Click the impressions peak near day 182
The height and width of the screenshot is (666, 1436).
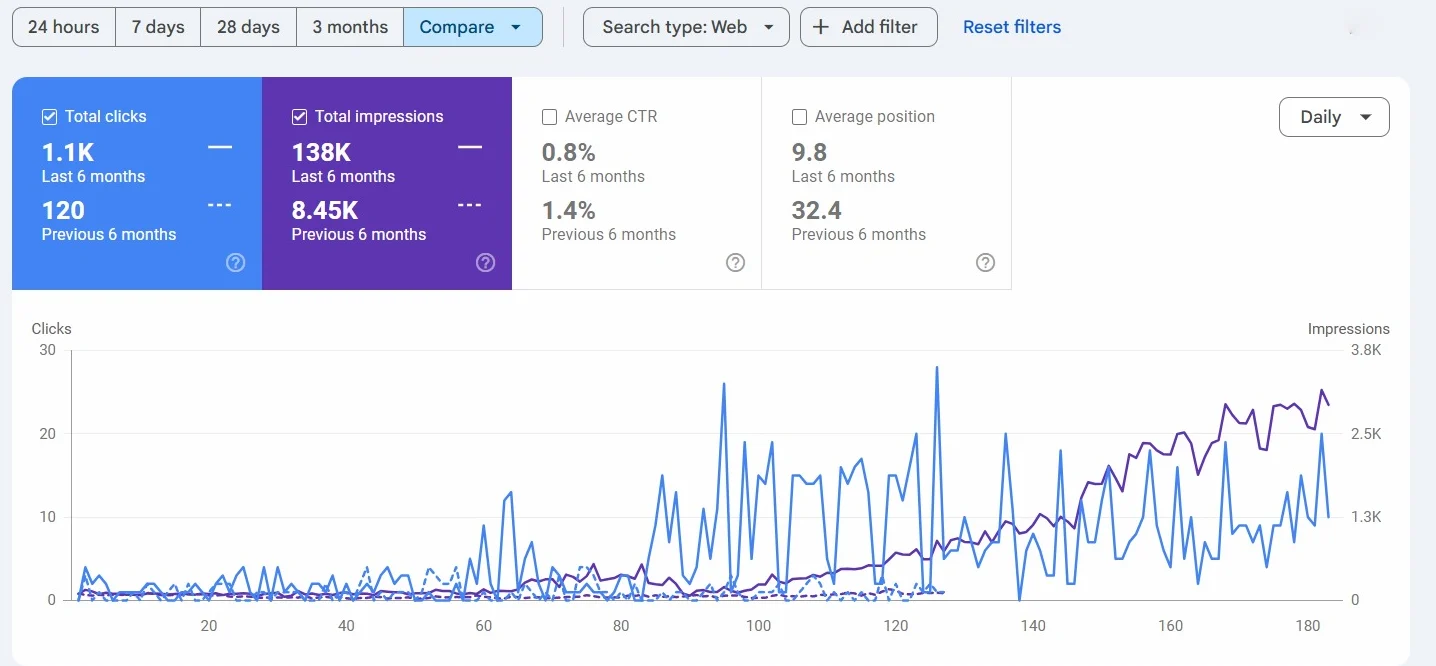point(1322,390)
